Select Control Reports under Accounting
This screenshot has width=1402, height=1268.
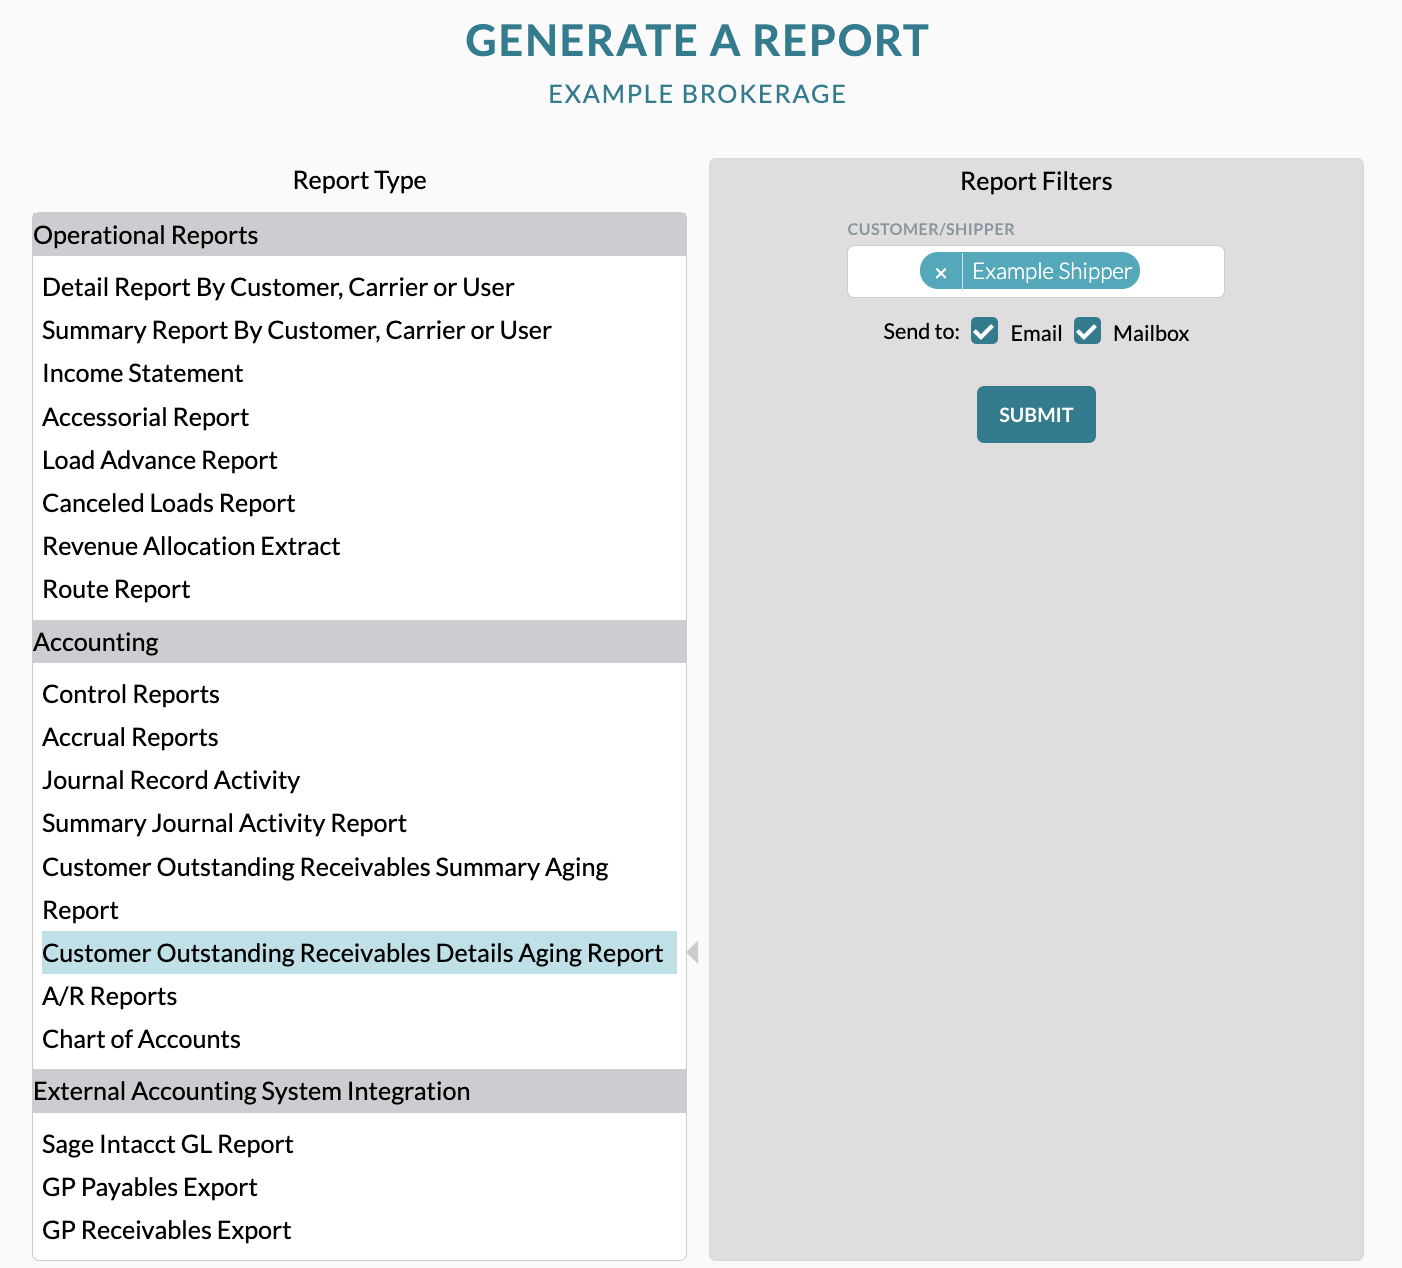(x=131, y=694)
